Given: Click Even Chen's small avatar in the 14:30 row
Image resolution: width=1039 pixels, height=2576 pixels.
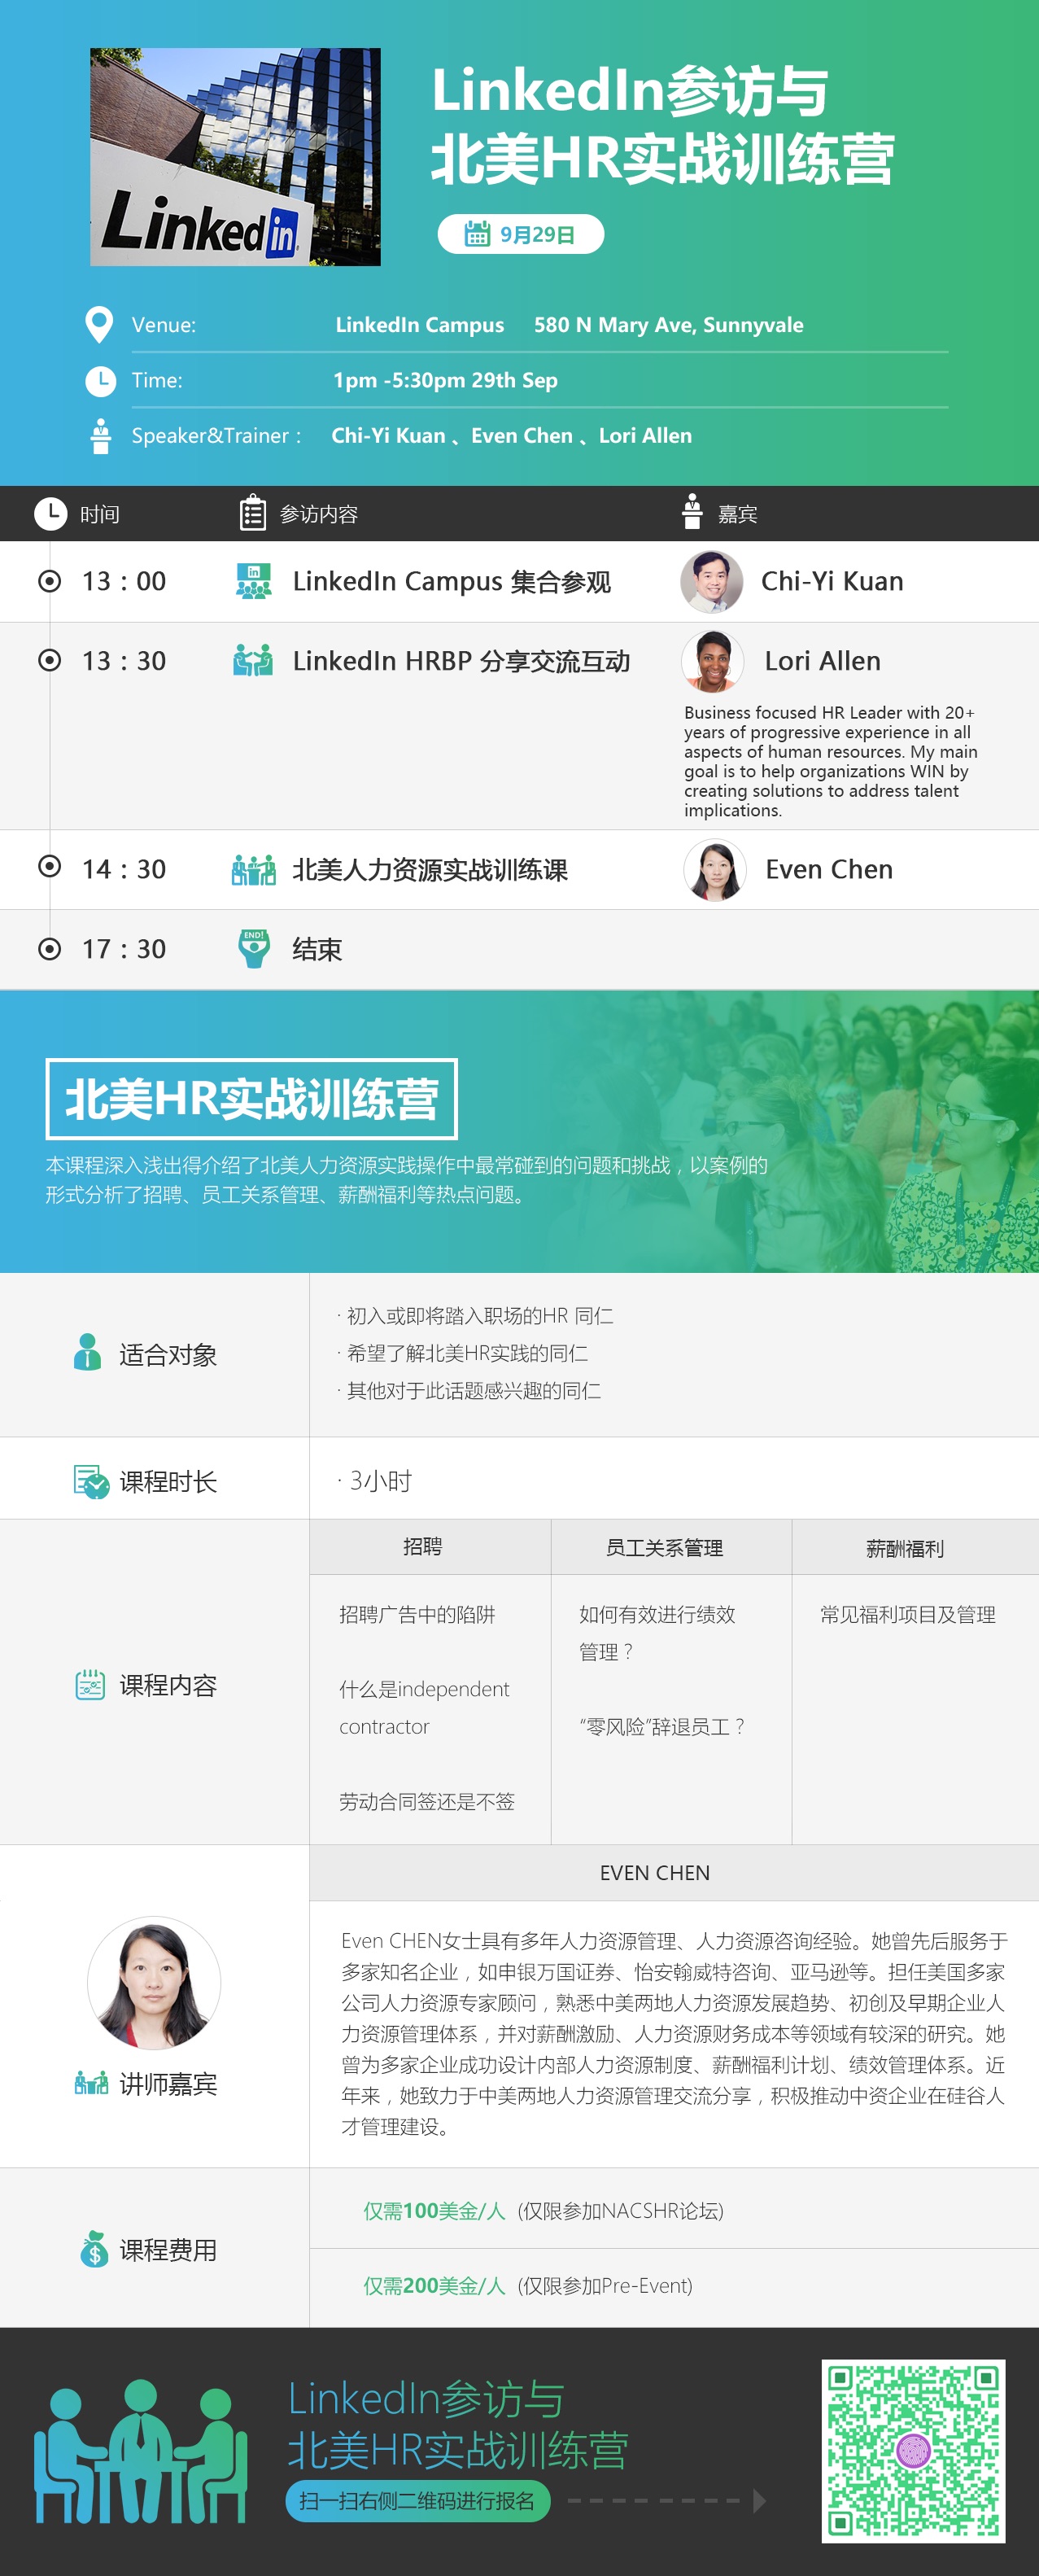Looking at the screenshot, I should 715,870.
